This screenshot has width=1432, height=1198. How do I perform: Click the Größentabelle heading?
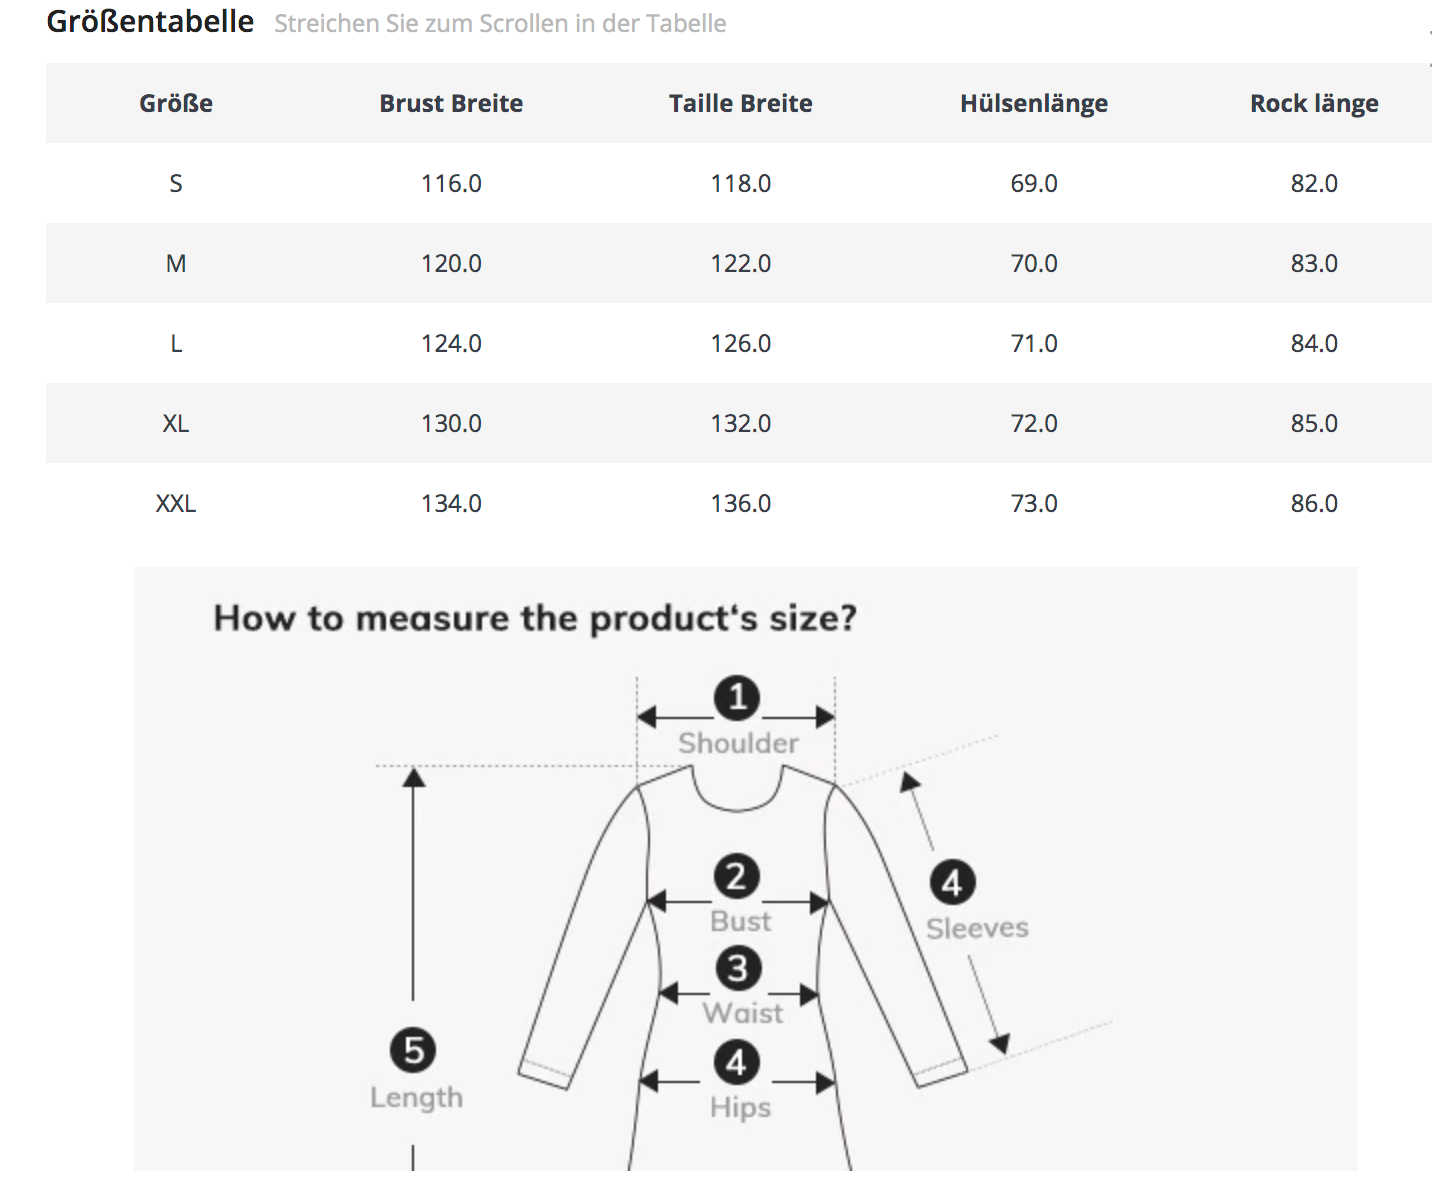tap(150, 21)
